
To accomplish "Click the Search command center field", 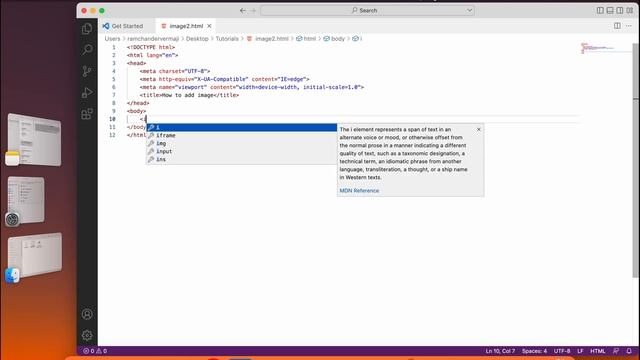I will (x=367, y=10).
